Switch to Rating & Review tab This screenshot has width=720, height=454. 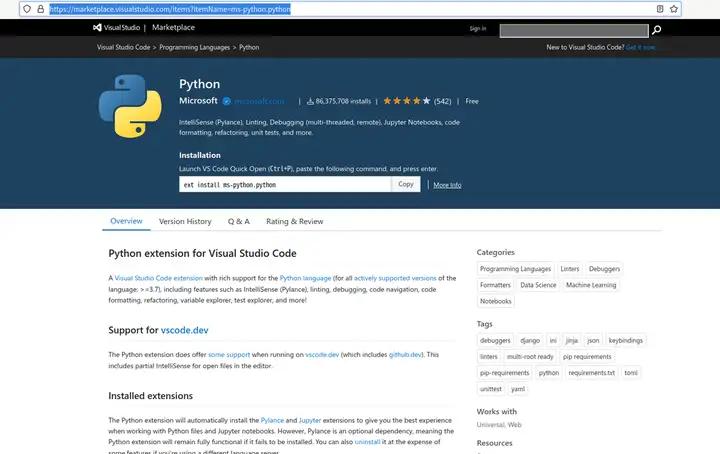tap(295, 221)
